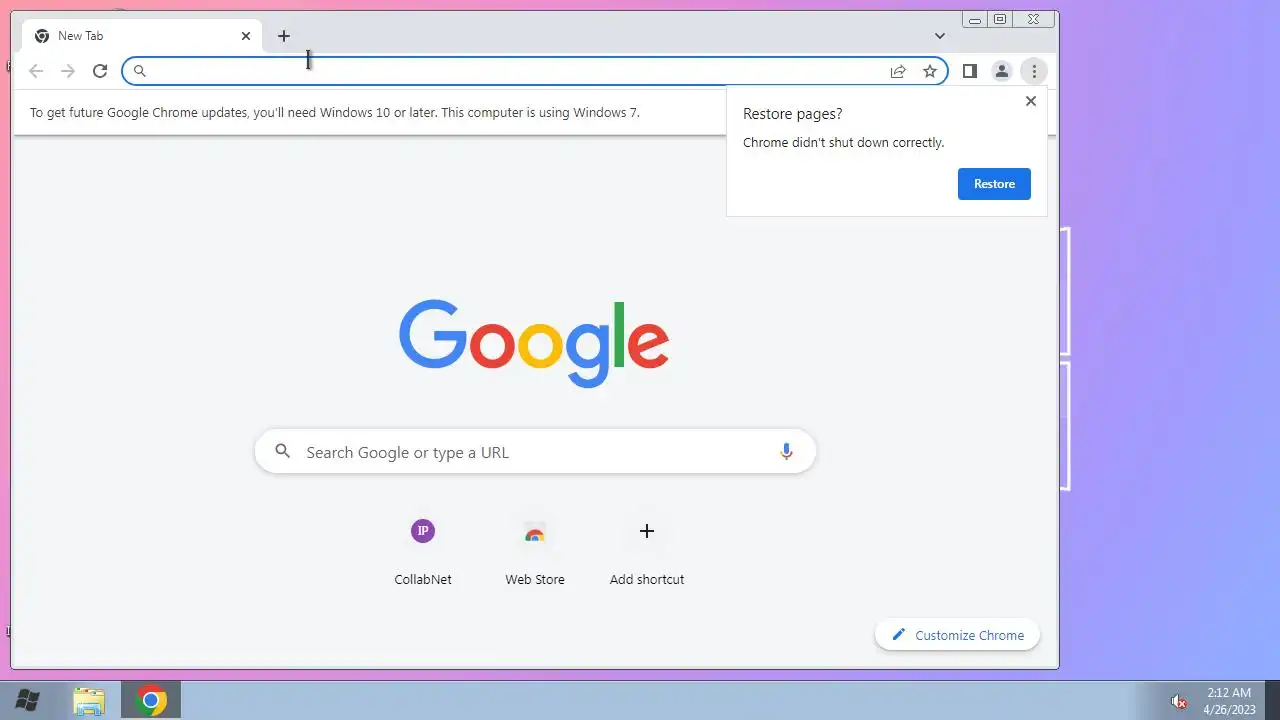Go back using the back arrow
The width and height of the screenshot is (1280, 720).
36,71
